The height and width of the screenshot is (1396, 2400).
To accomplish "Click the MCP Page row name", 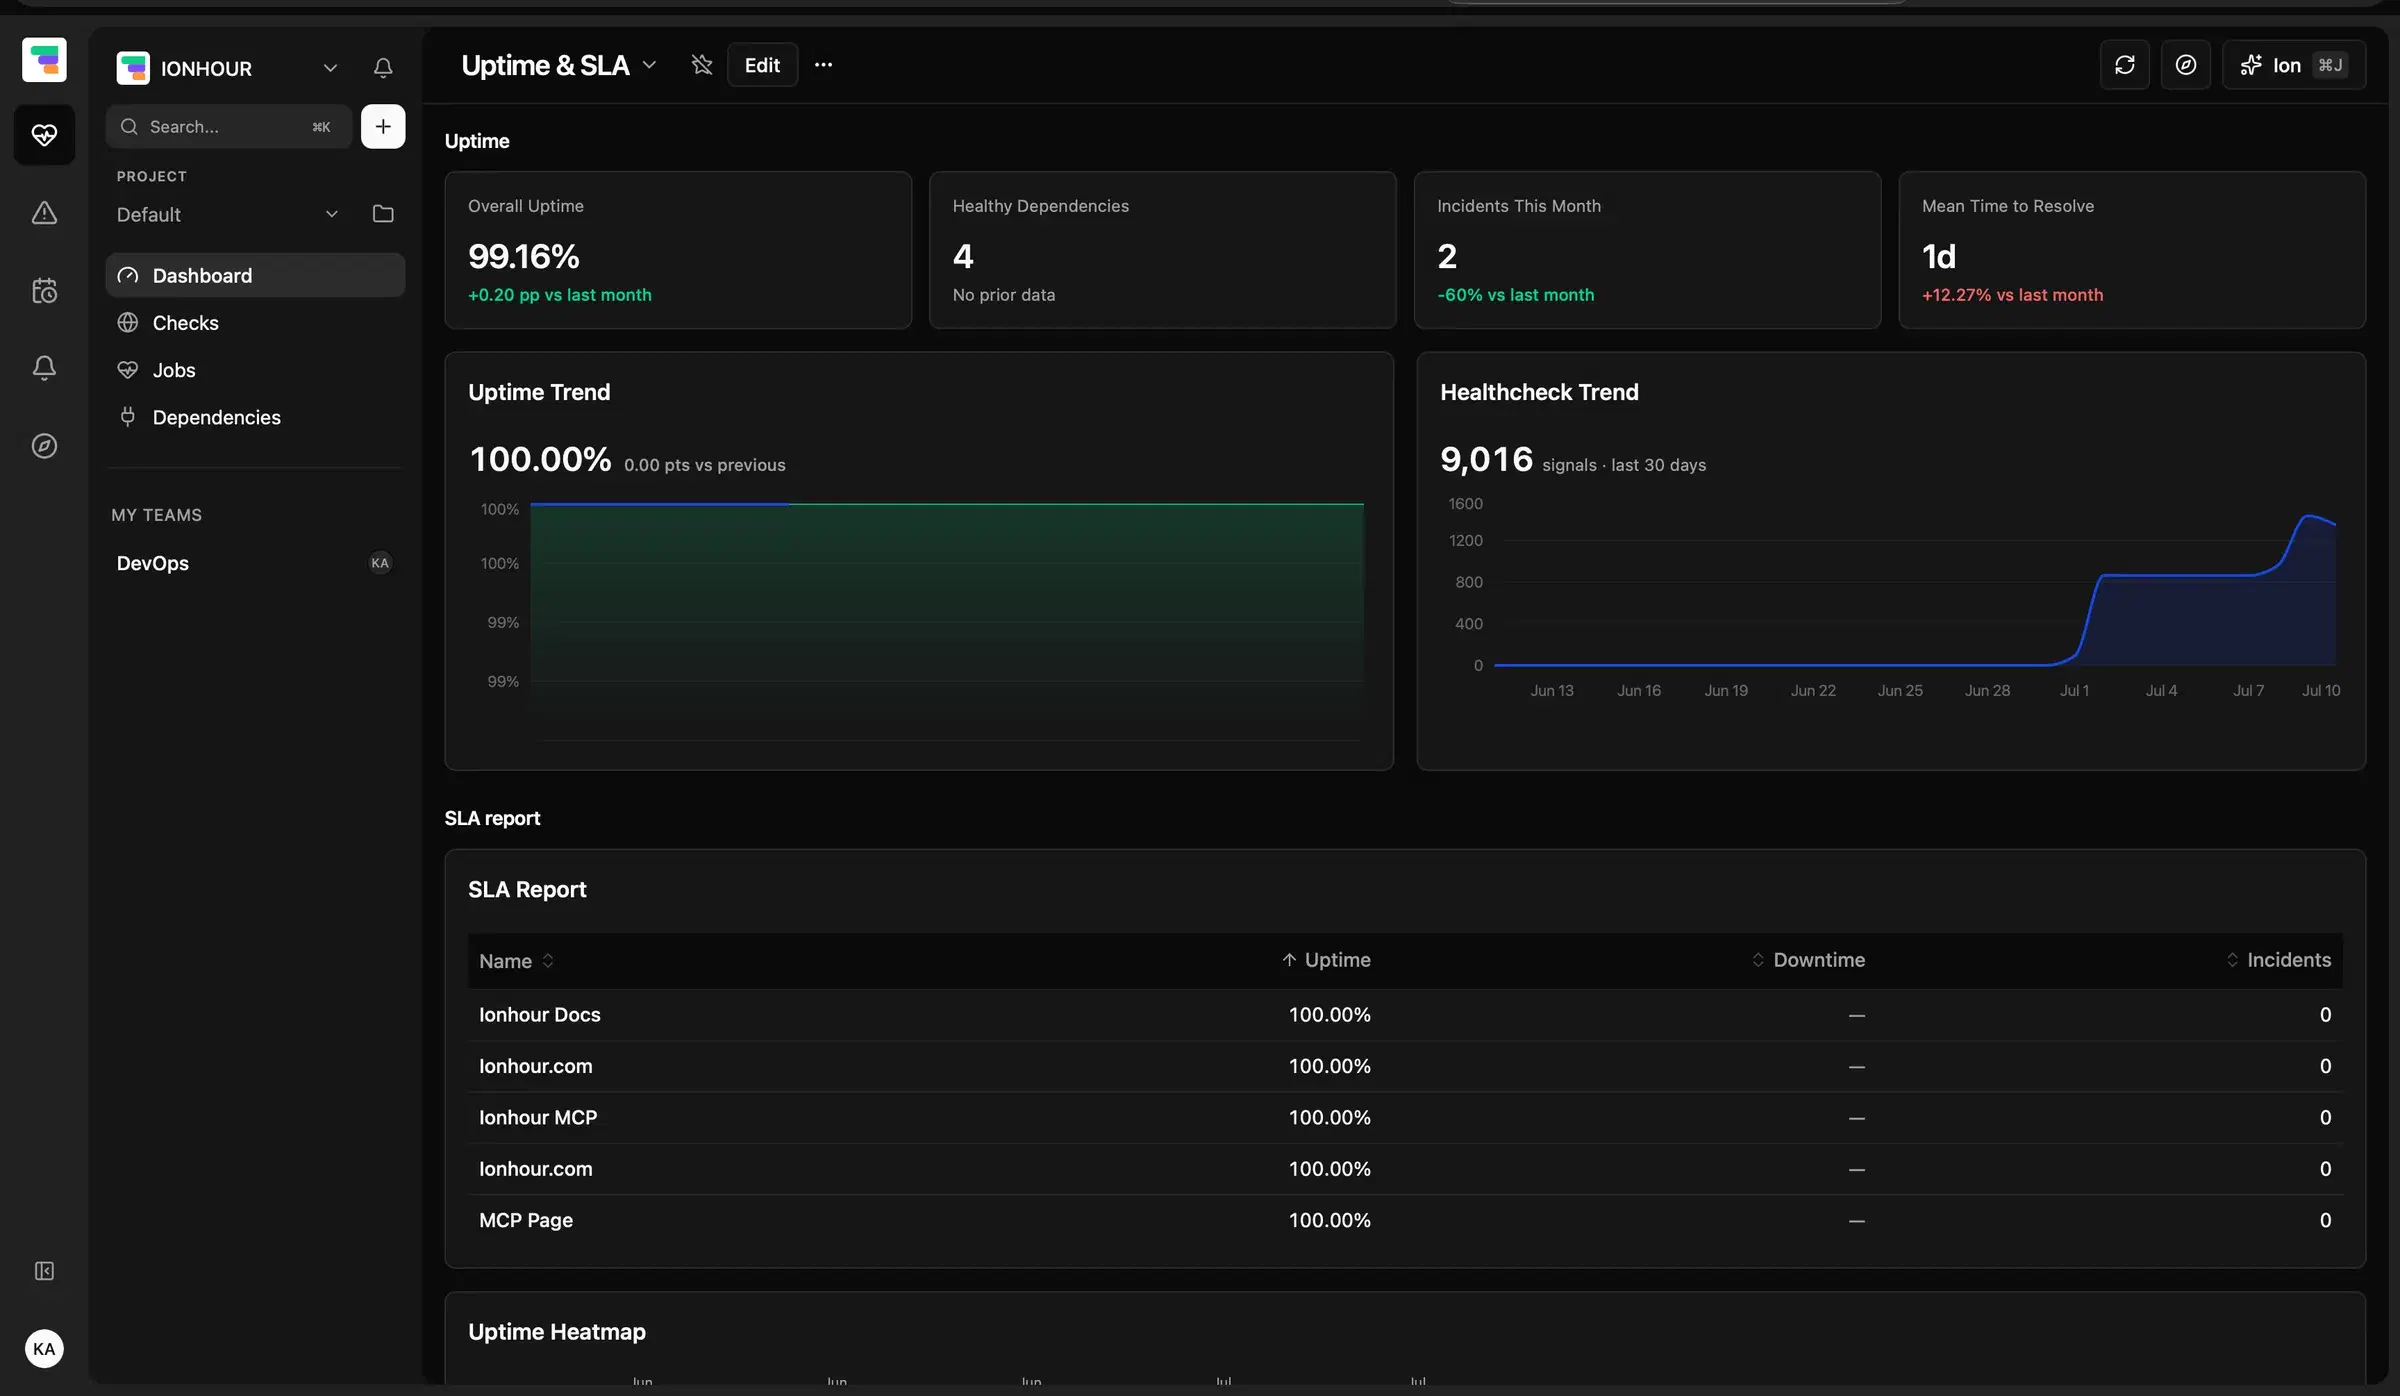I will click(x=526, y=1220).
